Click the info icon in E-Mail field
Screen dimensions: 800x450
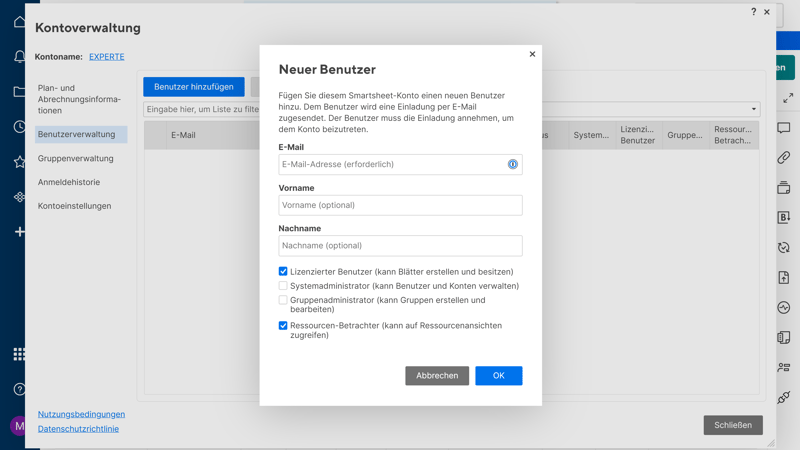(513, 164)
